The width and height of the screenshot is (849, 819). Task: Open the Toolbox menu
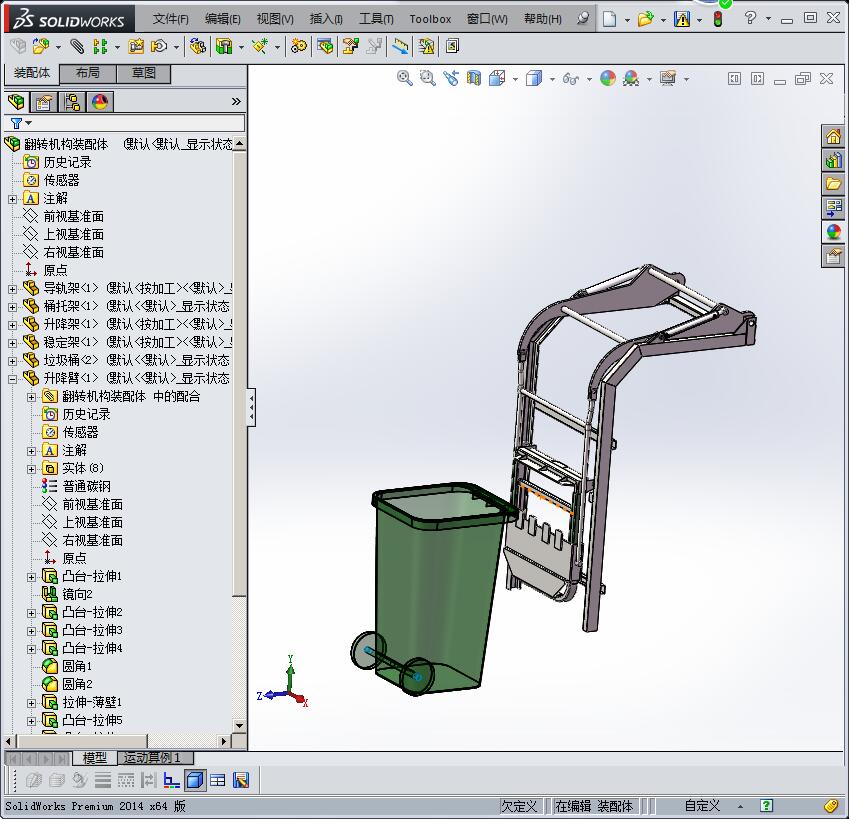click(430, 19)
